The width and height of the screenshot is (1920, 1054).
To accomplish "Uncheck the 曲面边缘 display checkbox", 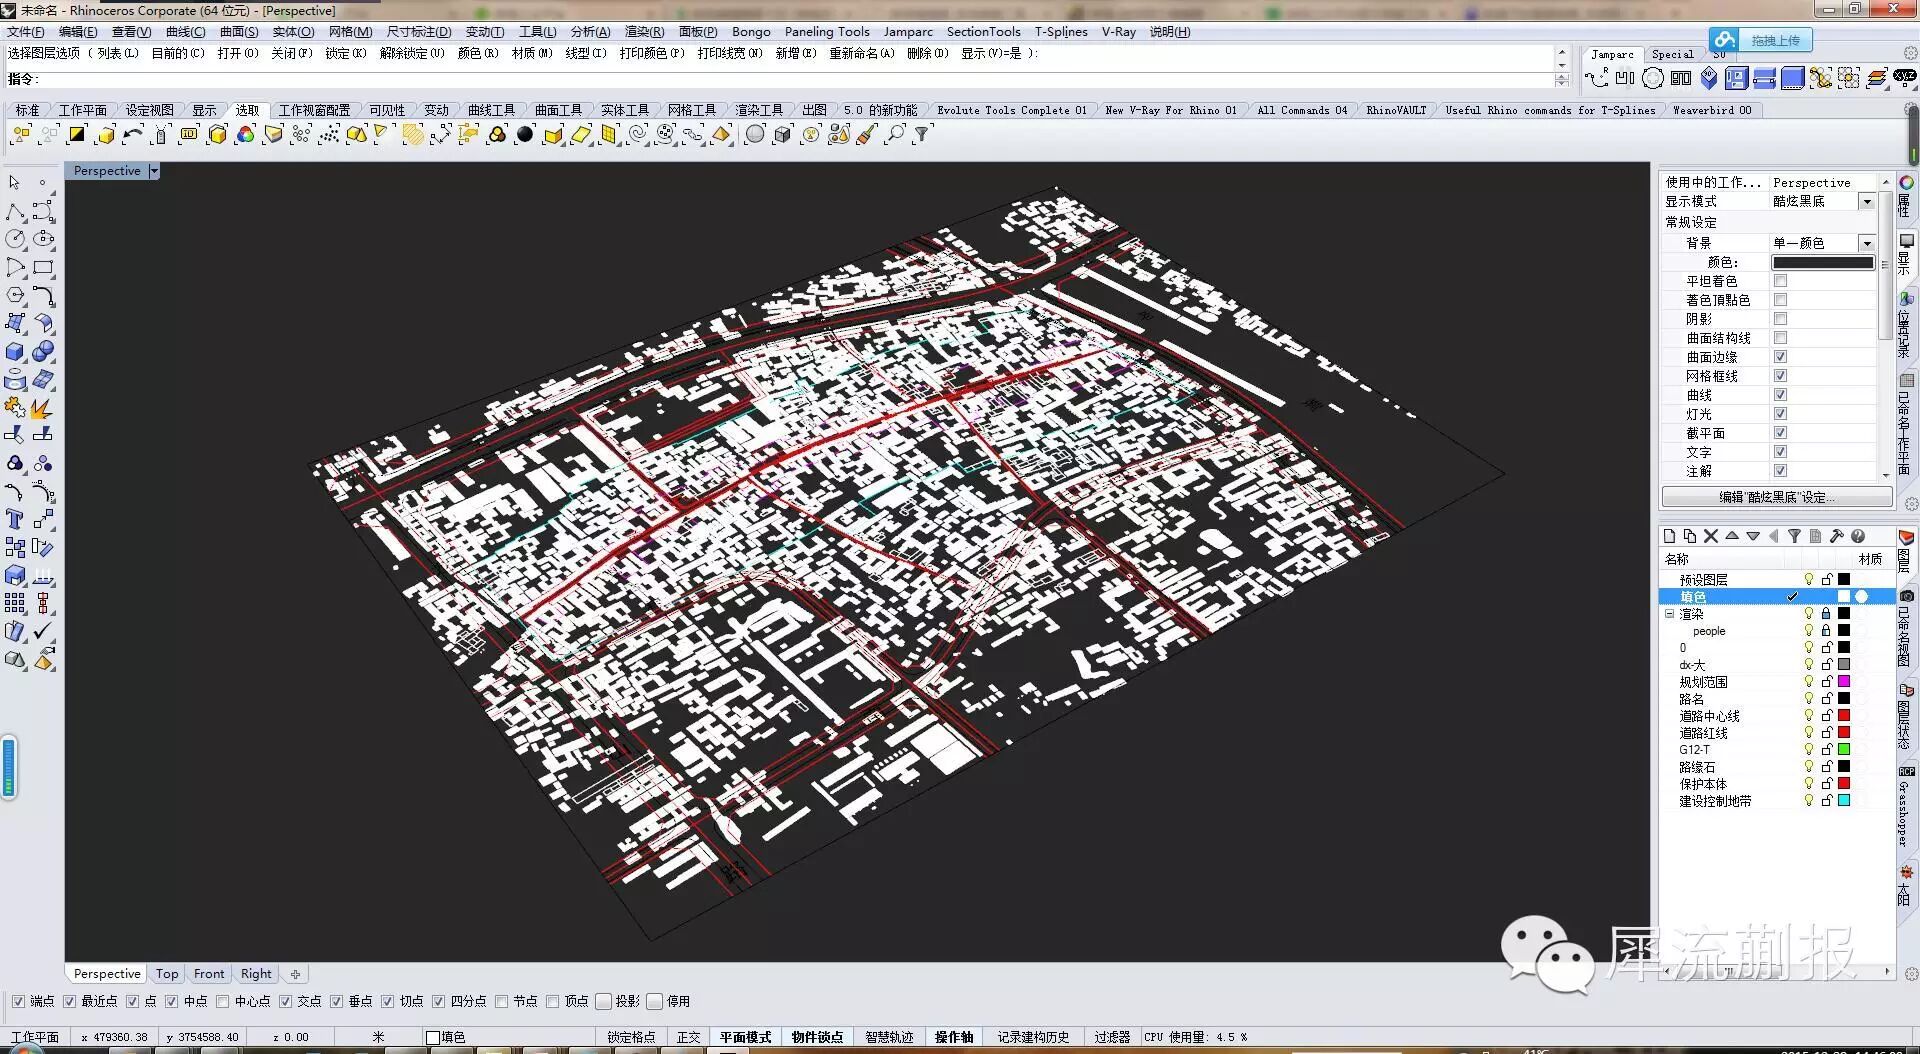I will click(1780, 357).
